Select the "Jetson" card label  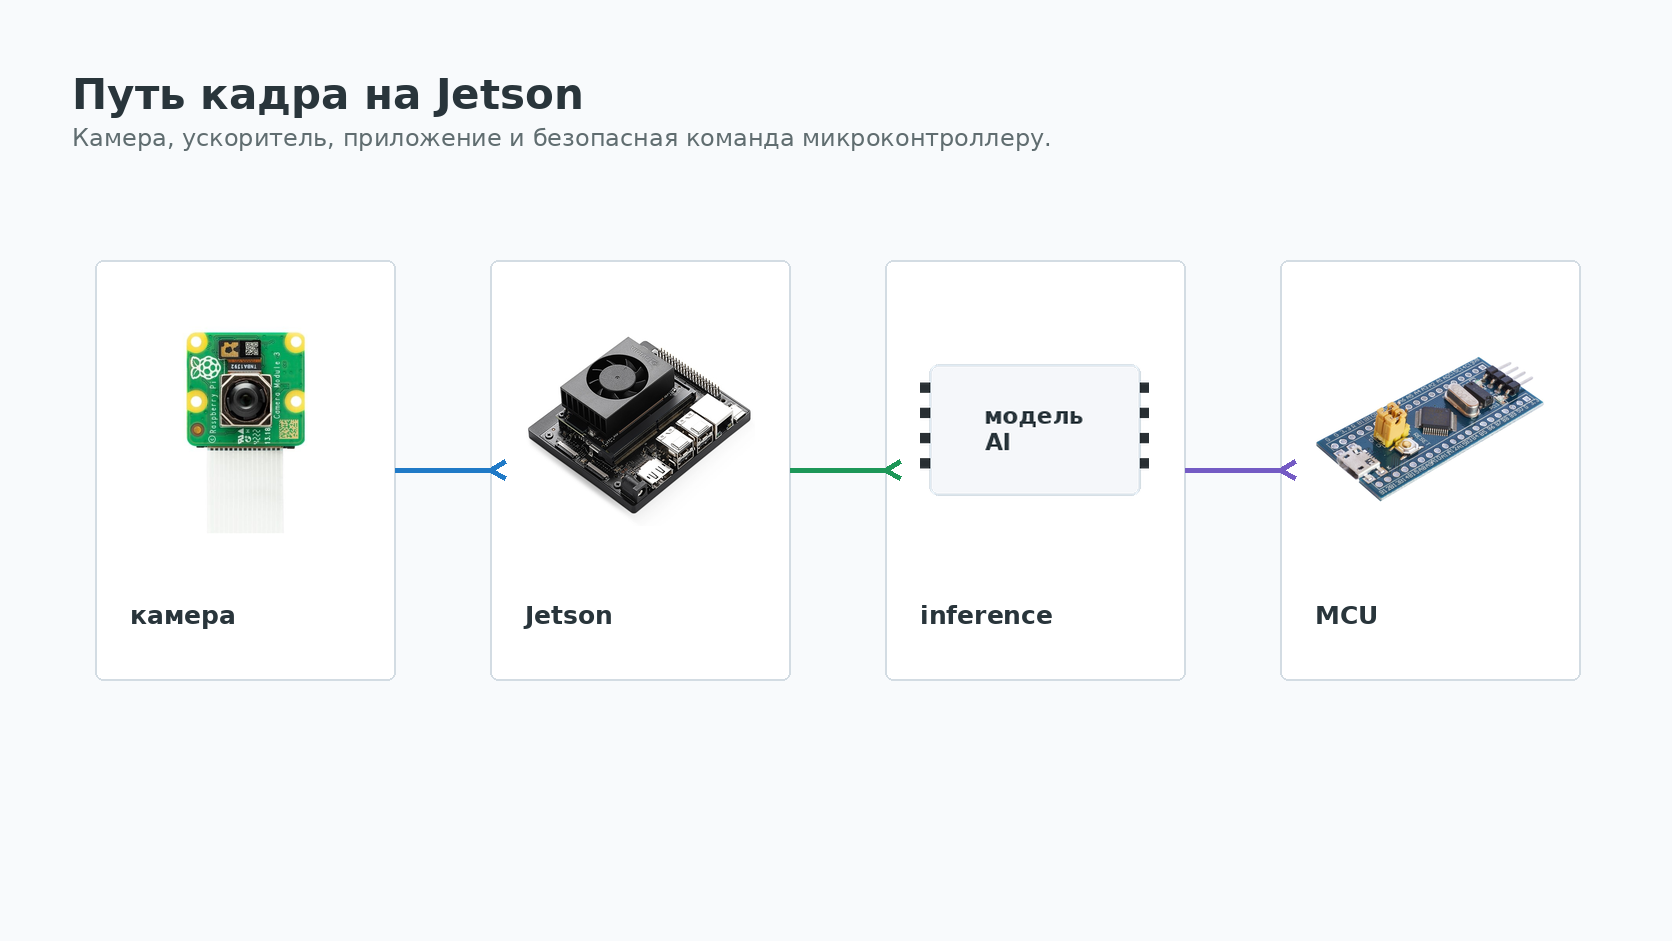[568, 615]
